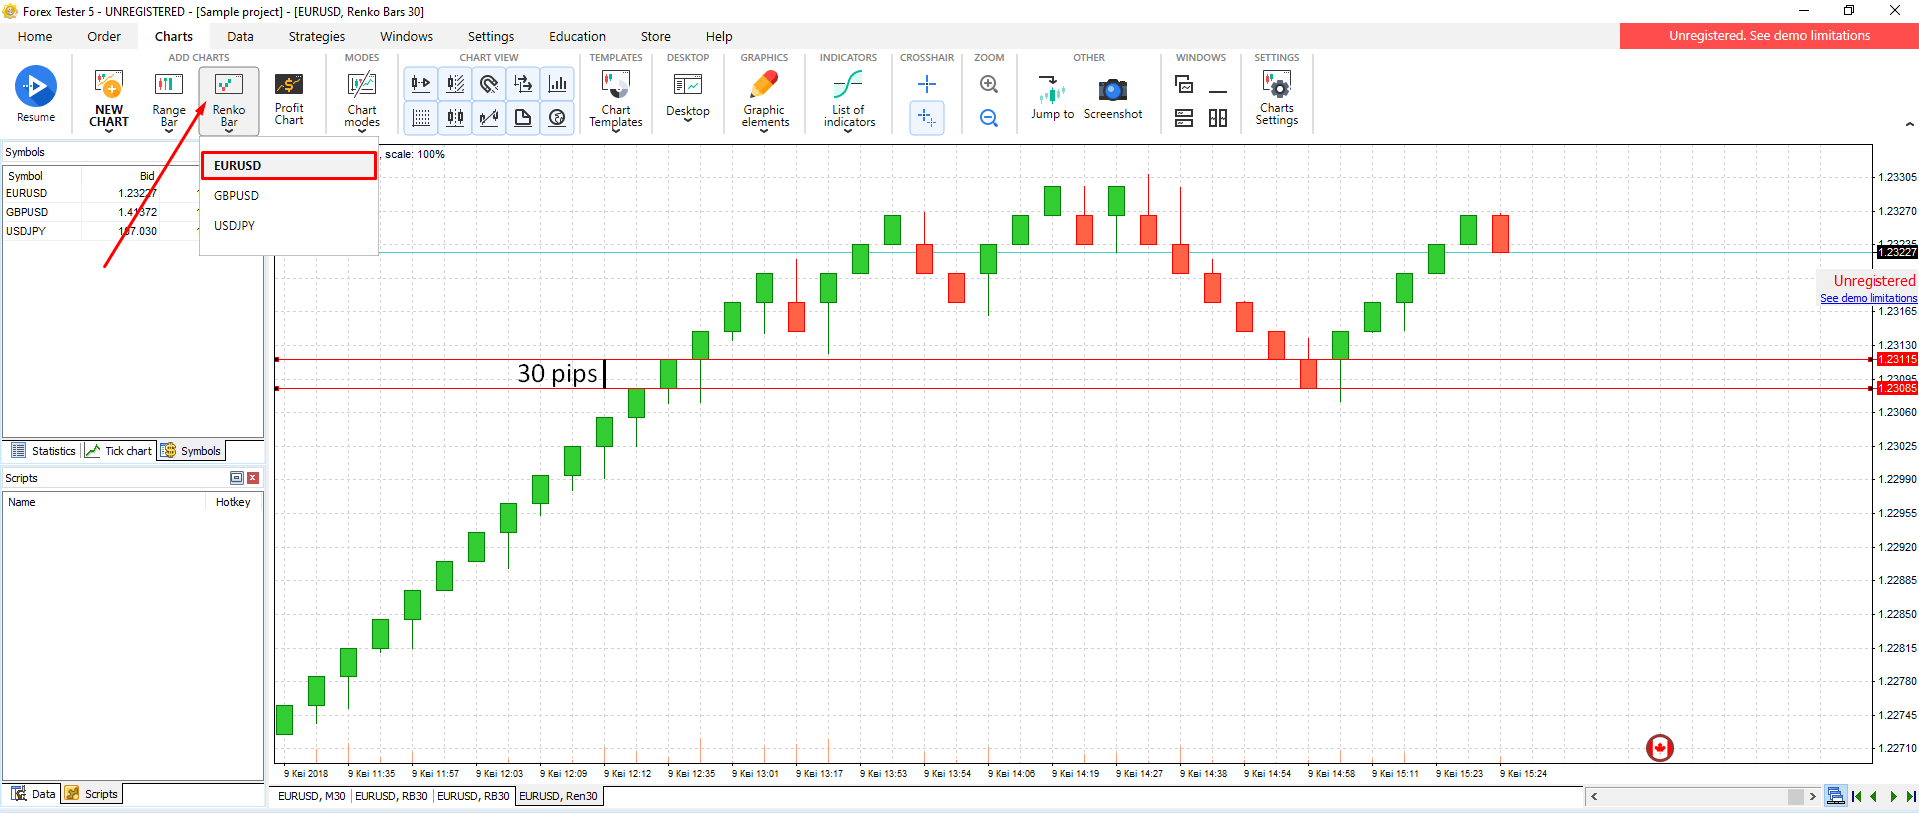Expand the Graphic elements dropdown
This screenshot has width=1919, height=813.
[765, 102]
